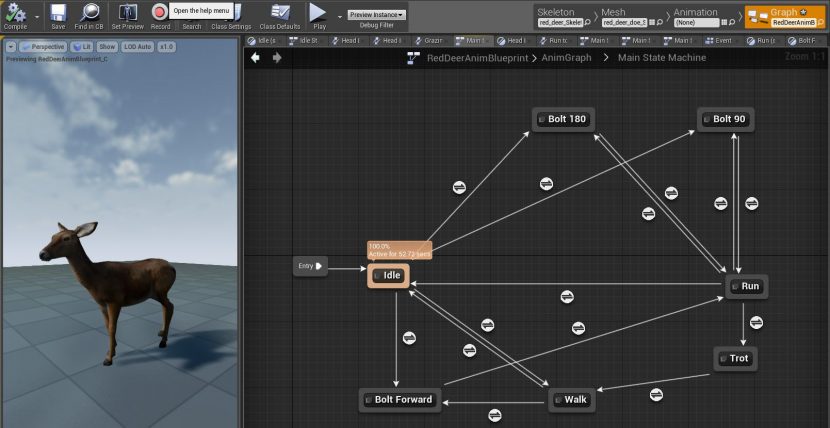The width and height of the screenshot is (830, 428).
Task: Click the Compile toolbar icon
Action: point(16,13)
